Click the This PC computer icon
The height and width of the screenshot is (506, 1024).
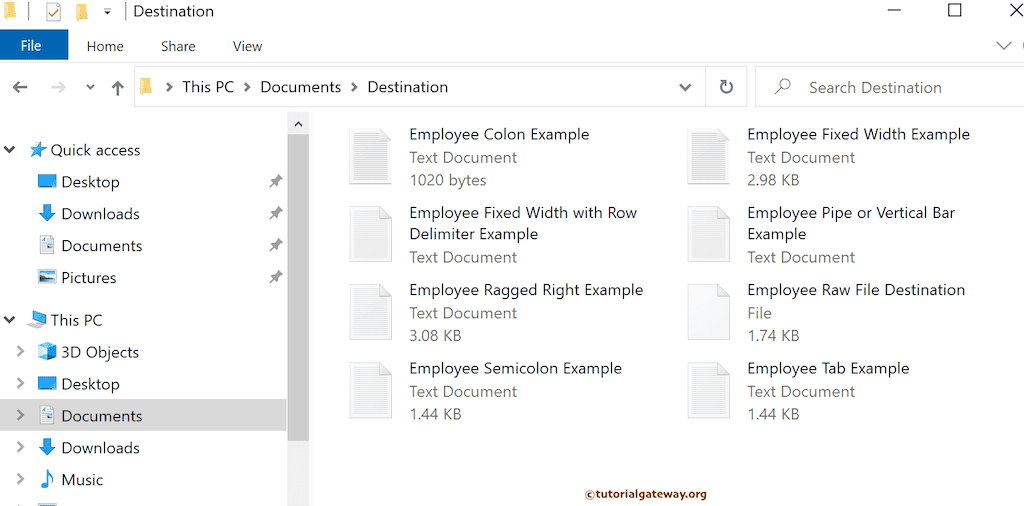coord(37,320)
